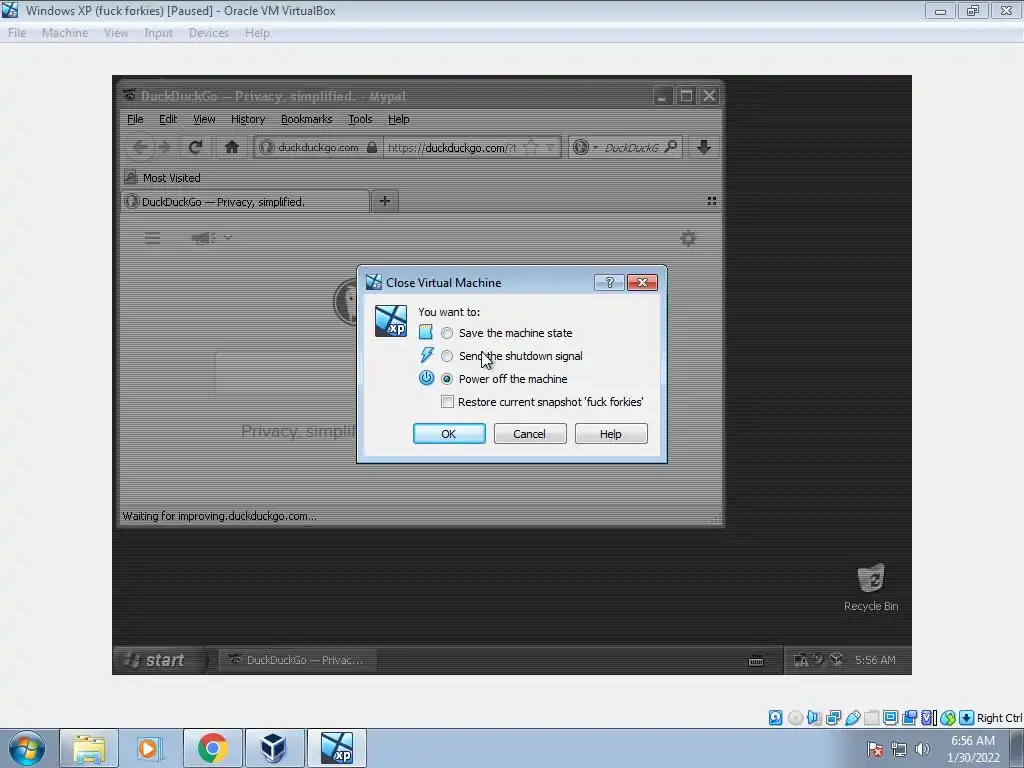Click Cancel in Close Virtual Machine dialog
Screen dimensions: 1024x768
click(530, 434)
